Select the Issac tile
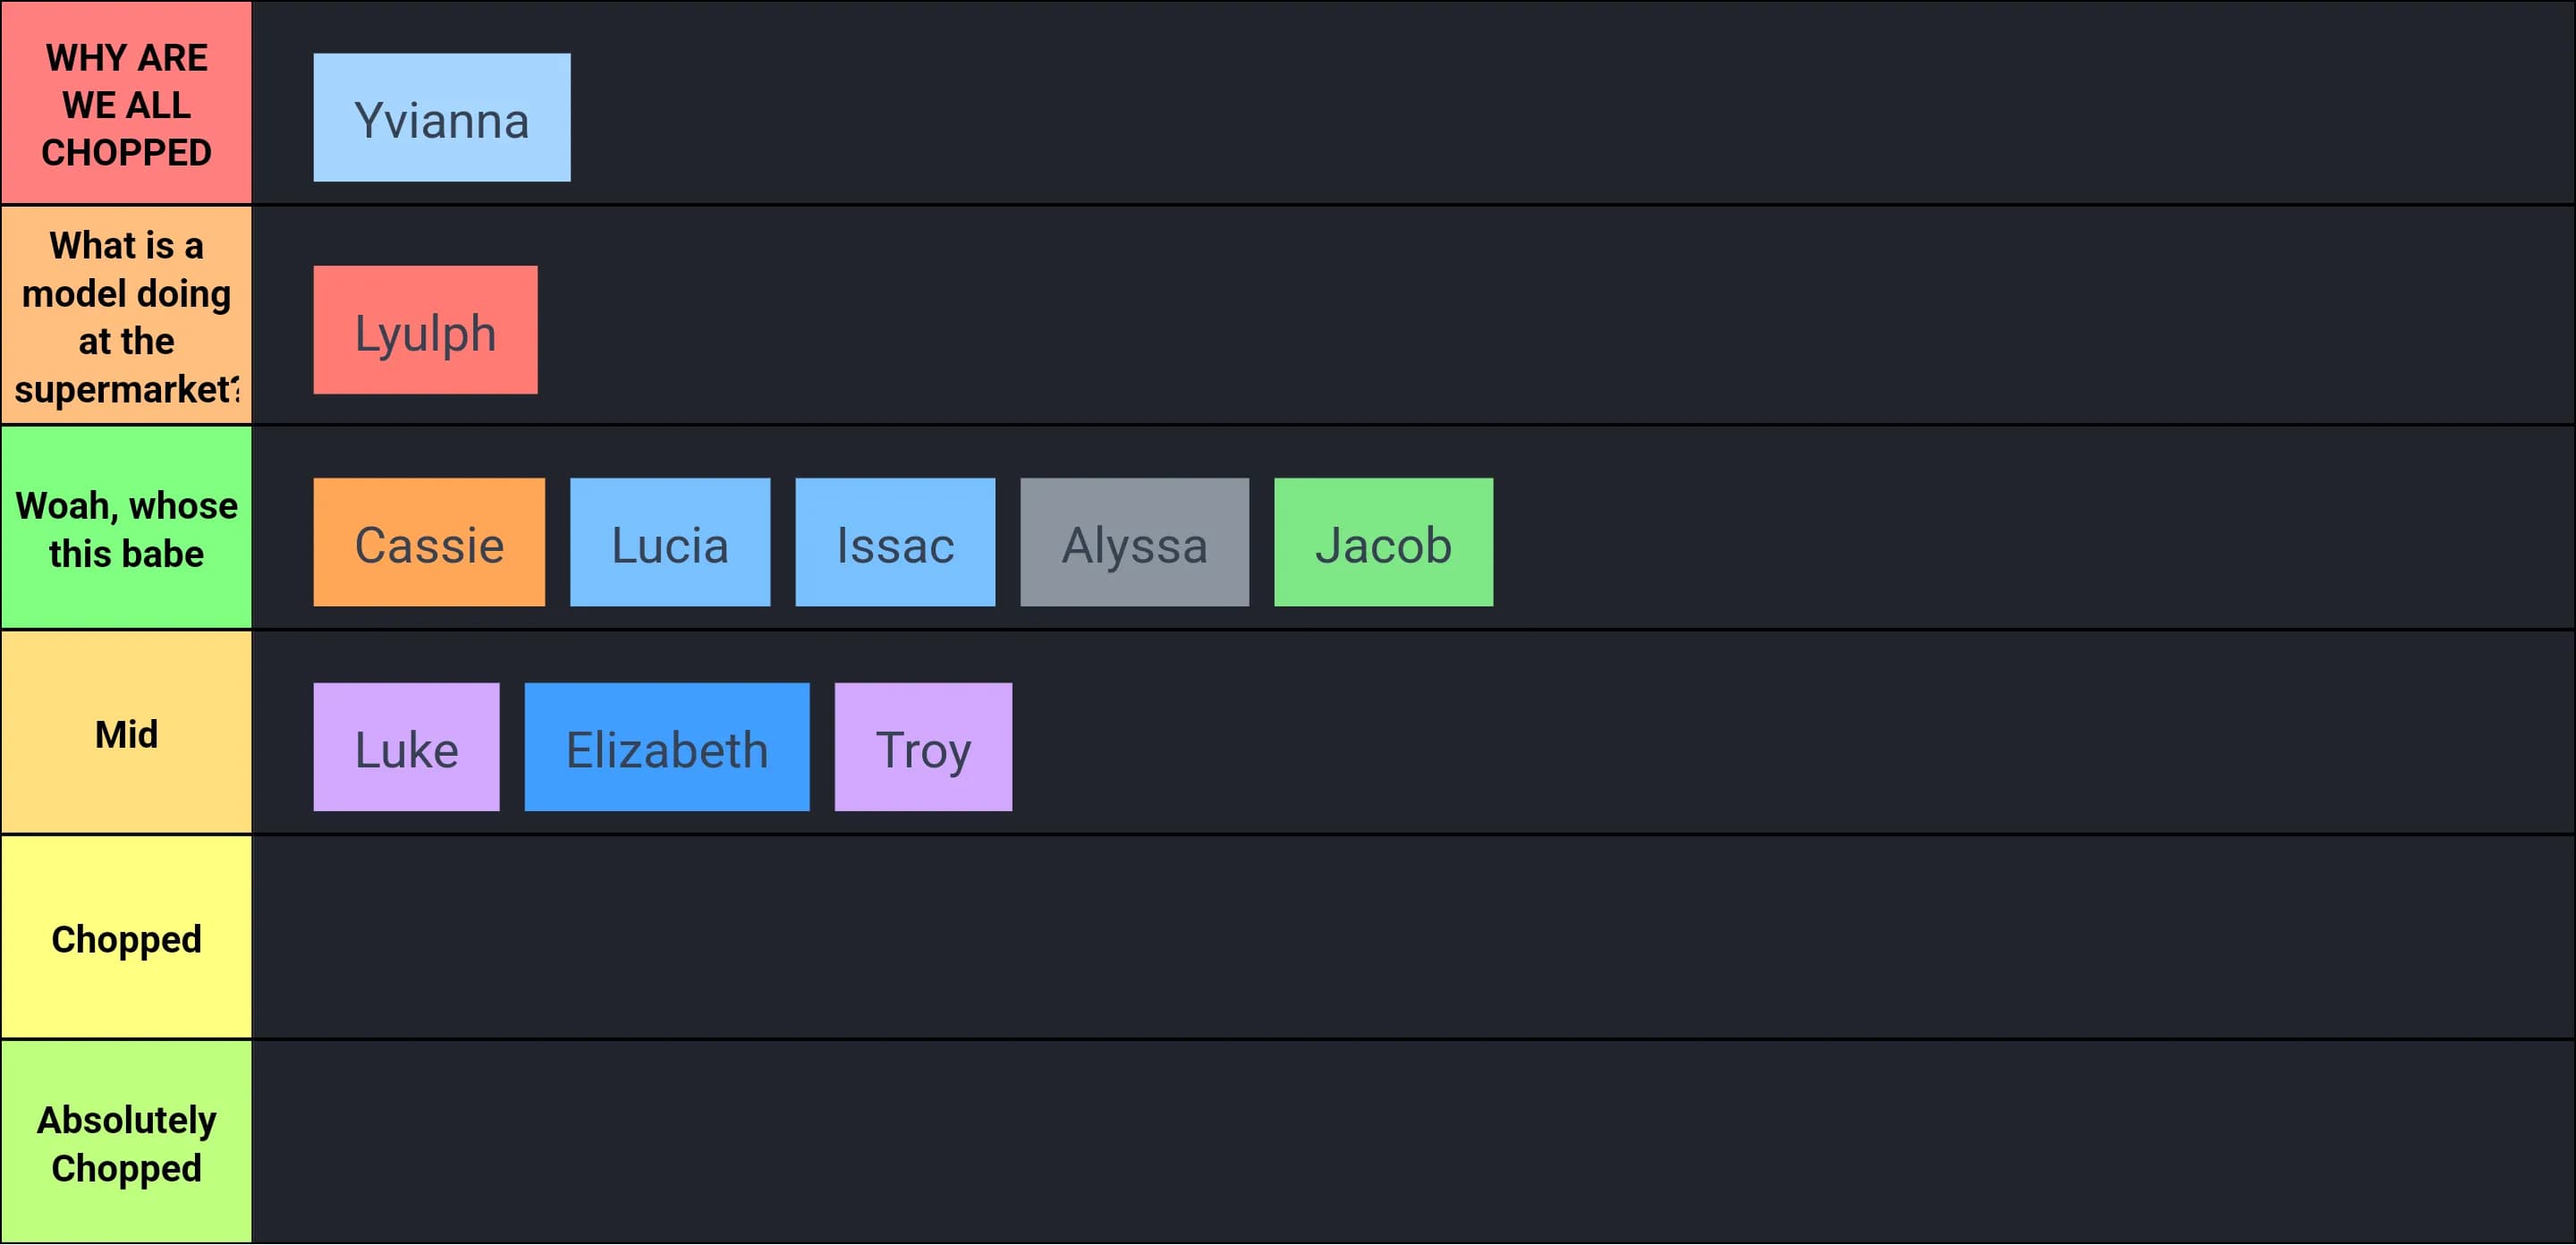The height and width of the screenshot is (1245, 2576). point(895,542)
